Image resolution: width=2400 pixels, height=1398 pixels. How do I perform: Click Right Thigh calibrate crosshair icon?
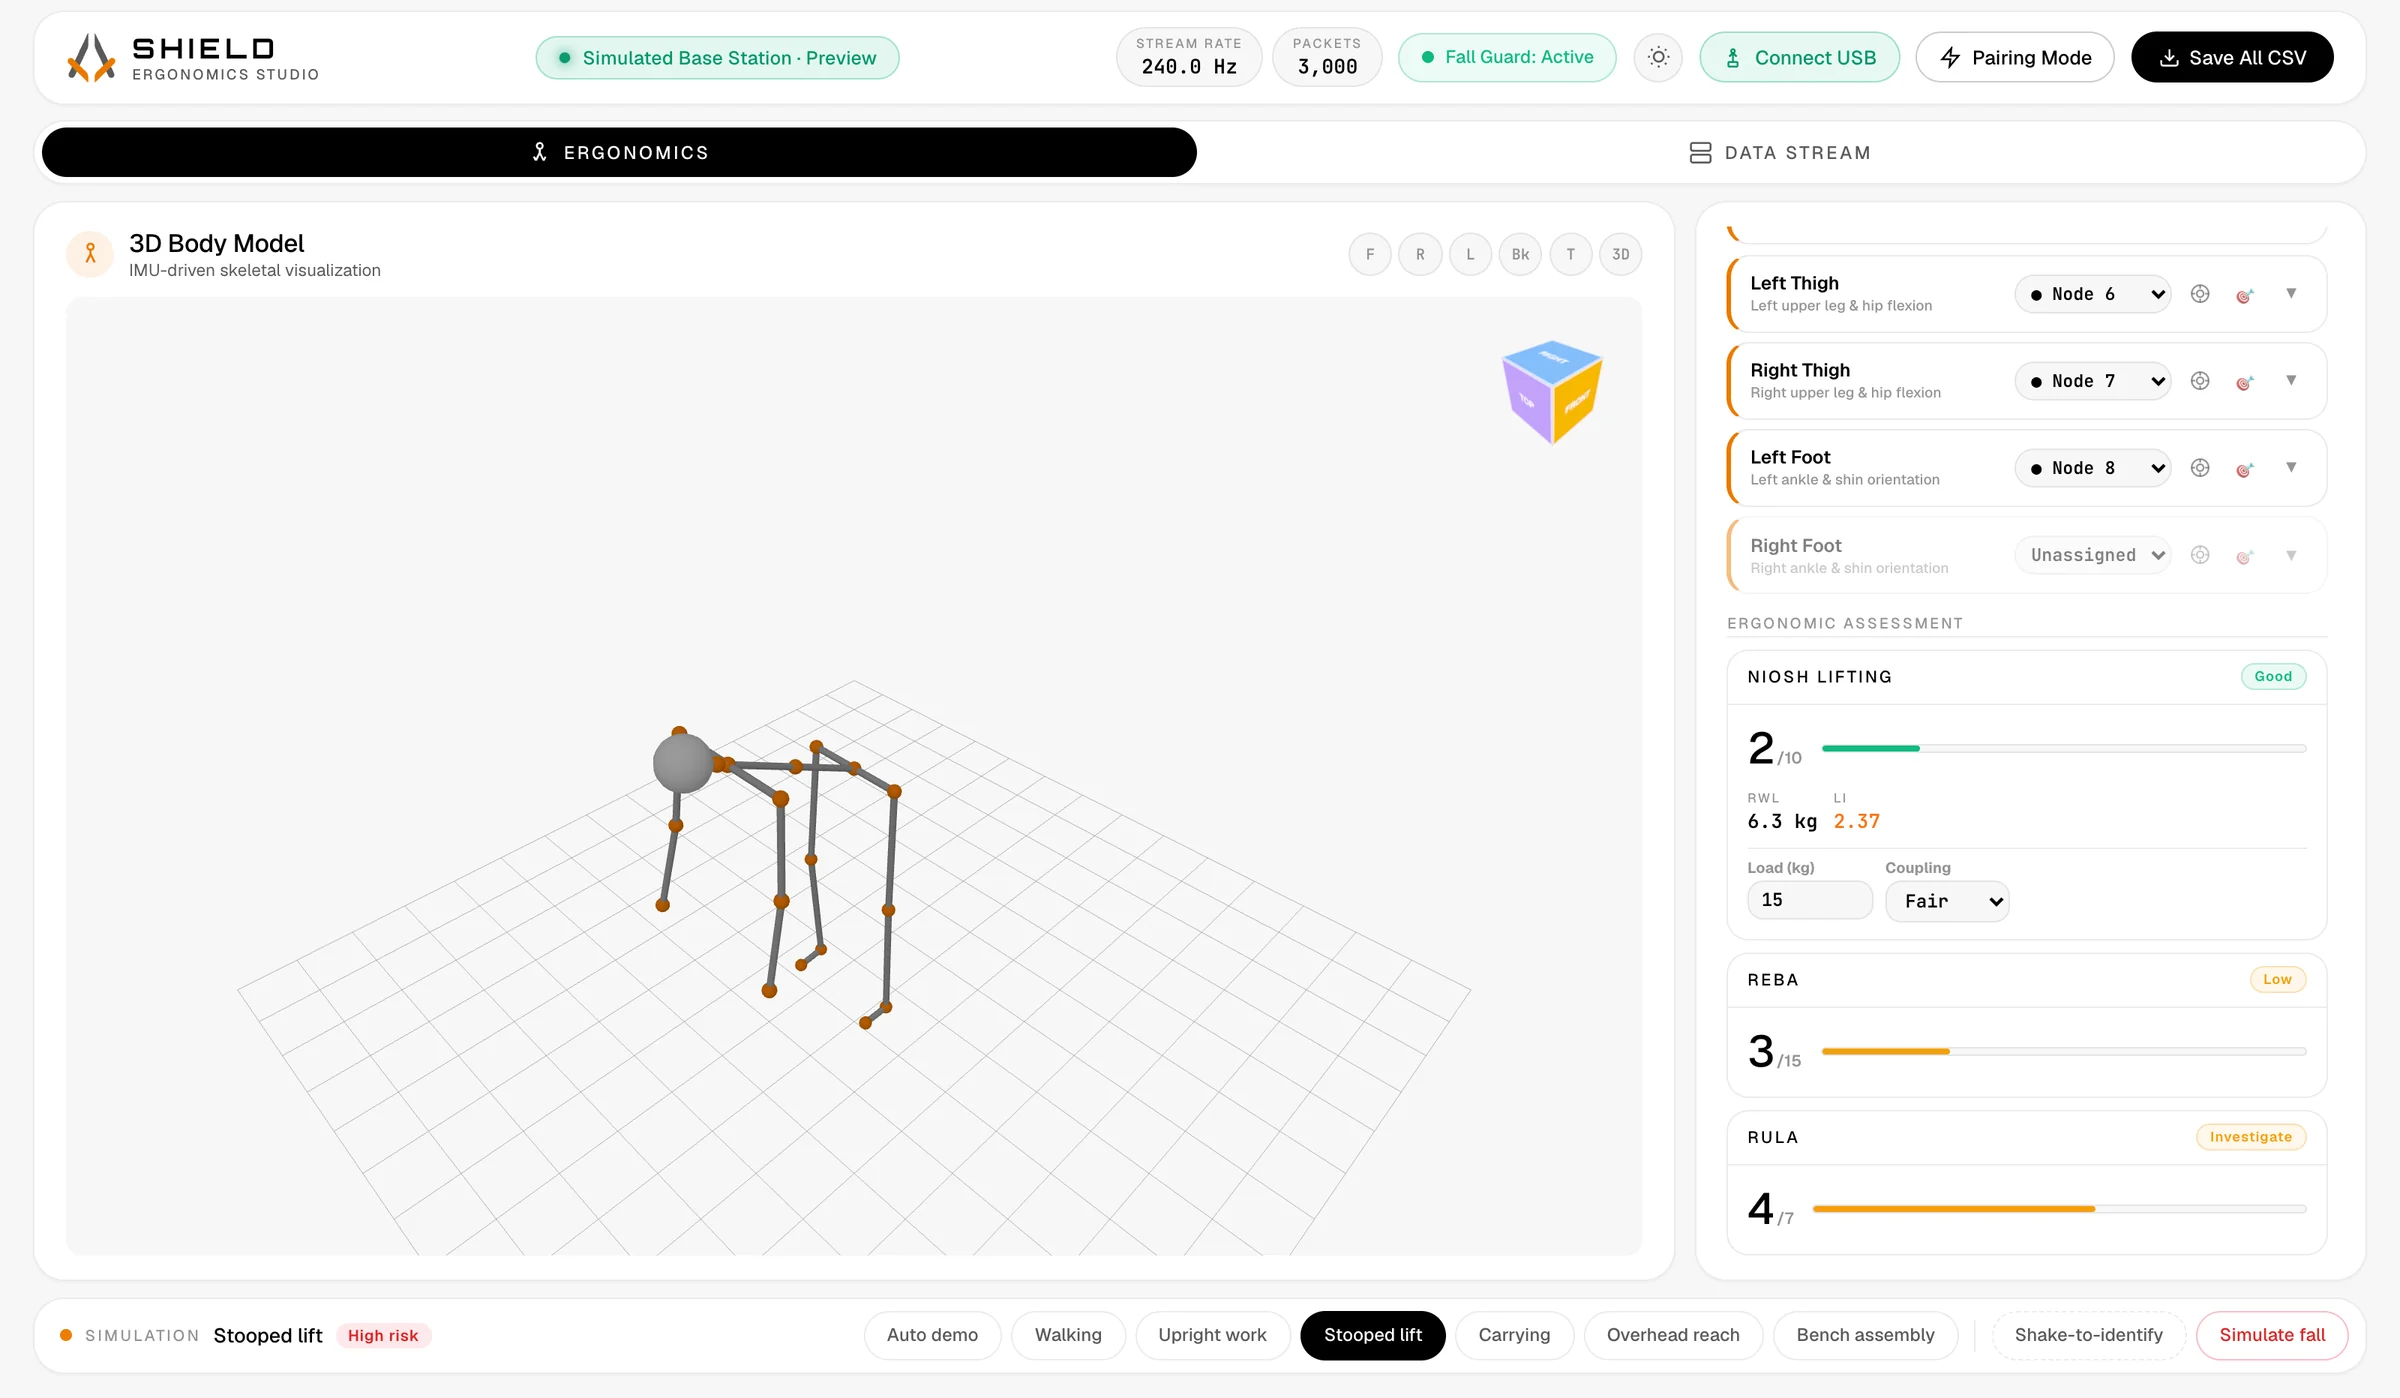[2200, 381]
